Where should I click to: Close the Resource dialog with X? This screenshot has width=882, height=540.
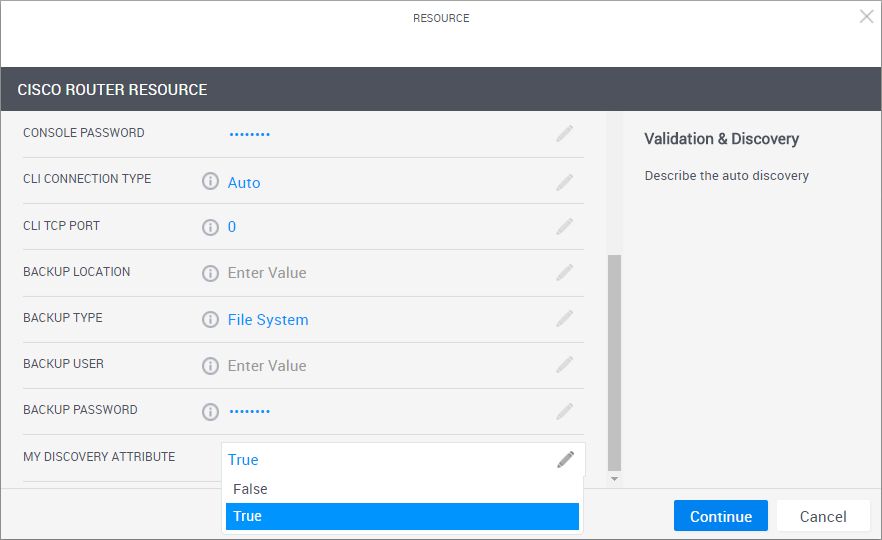(x=866, y=17)
